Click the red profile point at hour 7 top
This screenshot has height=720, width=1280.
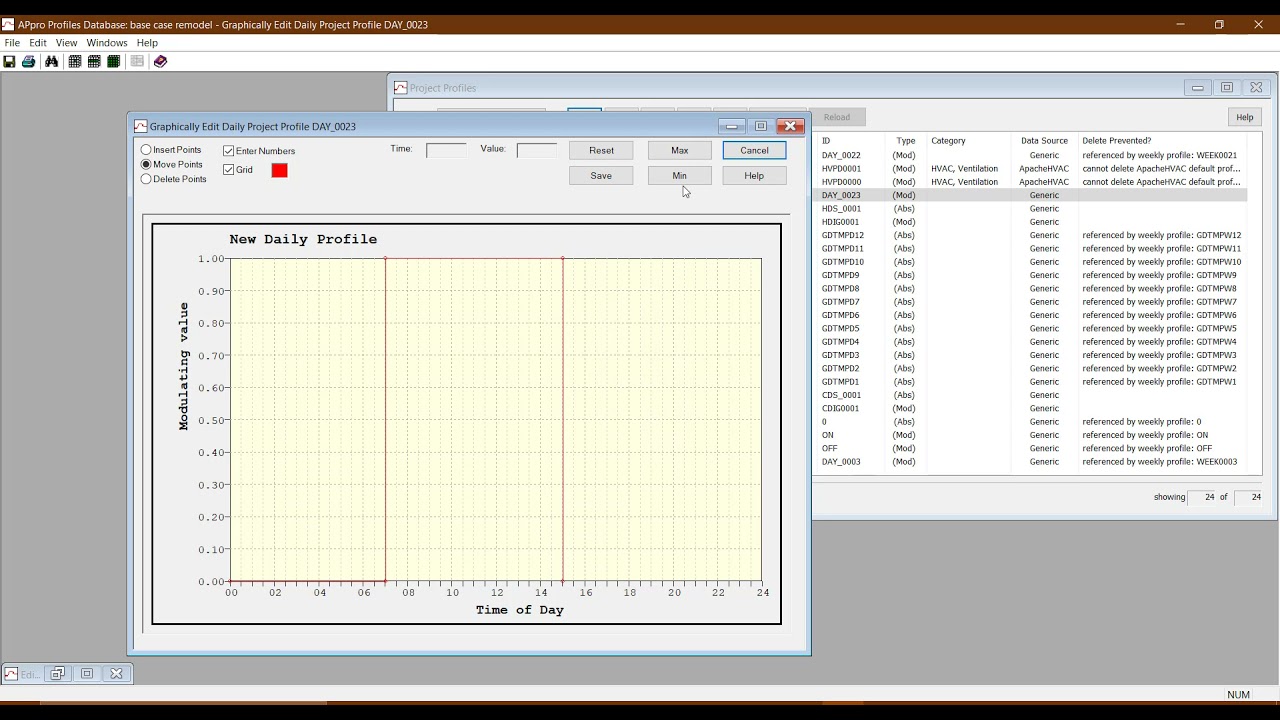pyautogui.click(x=386, y=259)
